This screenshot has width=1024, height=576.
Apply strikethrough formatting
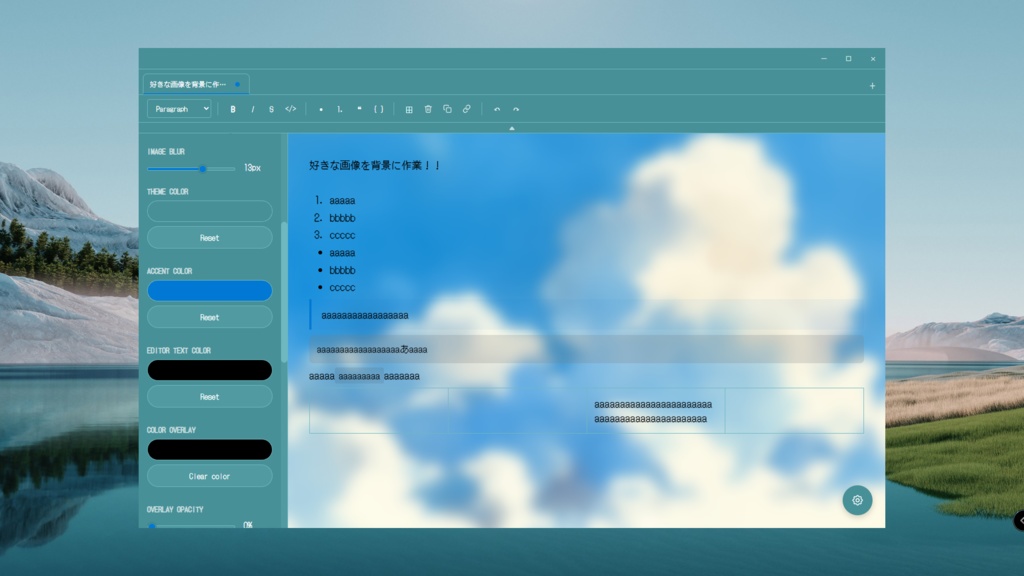point(271,109)
